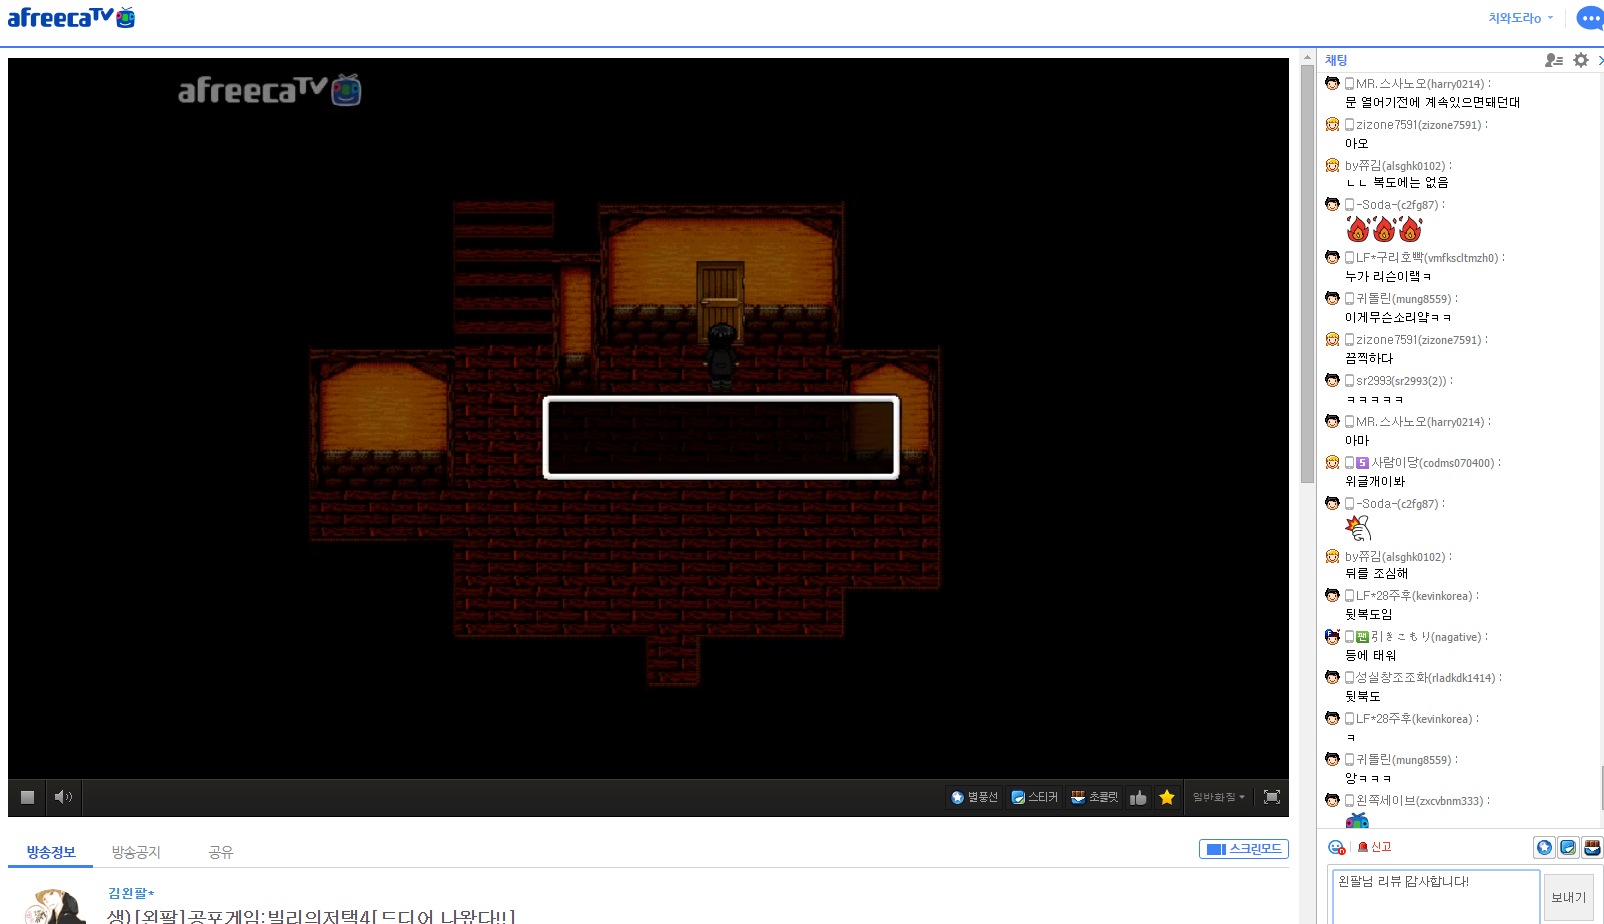Click the game video area

(648, 418)
